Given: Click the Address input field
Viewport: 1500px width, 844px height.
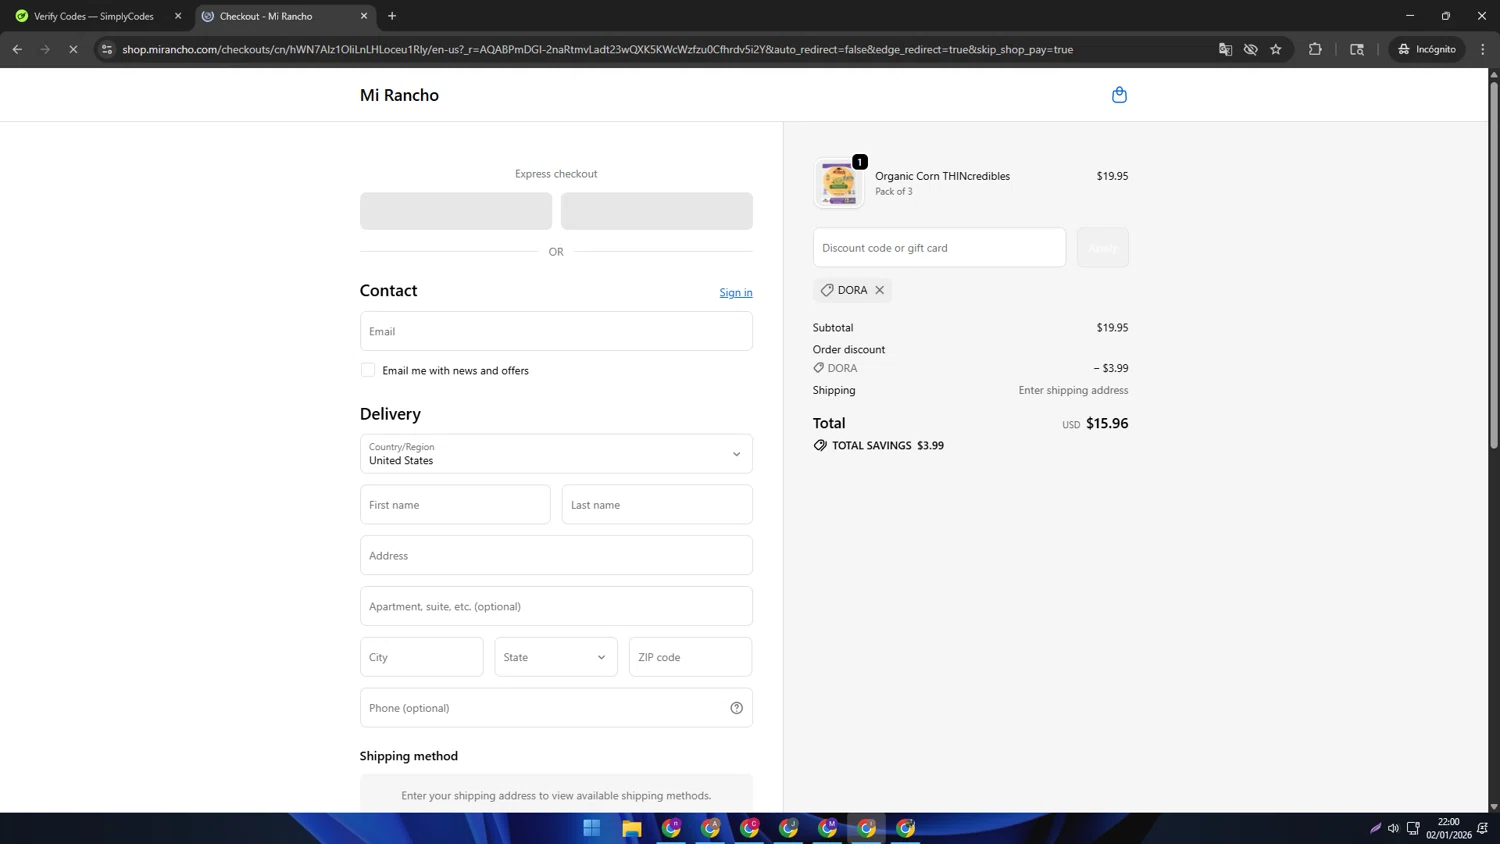Looking at the screenshot, I should [556, 556].
